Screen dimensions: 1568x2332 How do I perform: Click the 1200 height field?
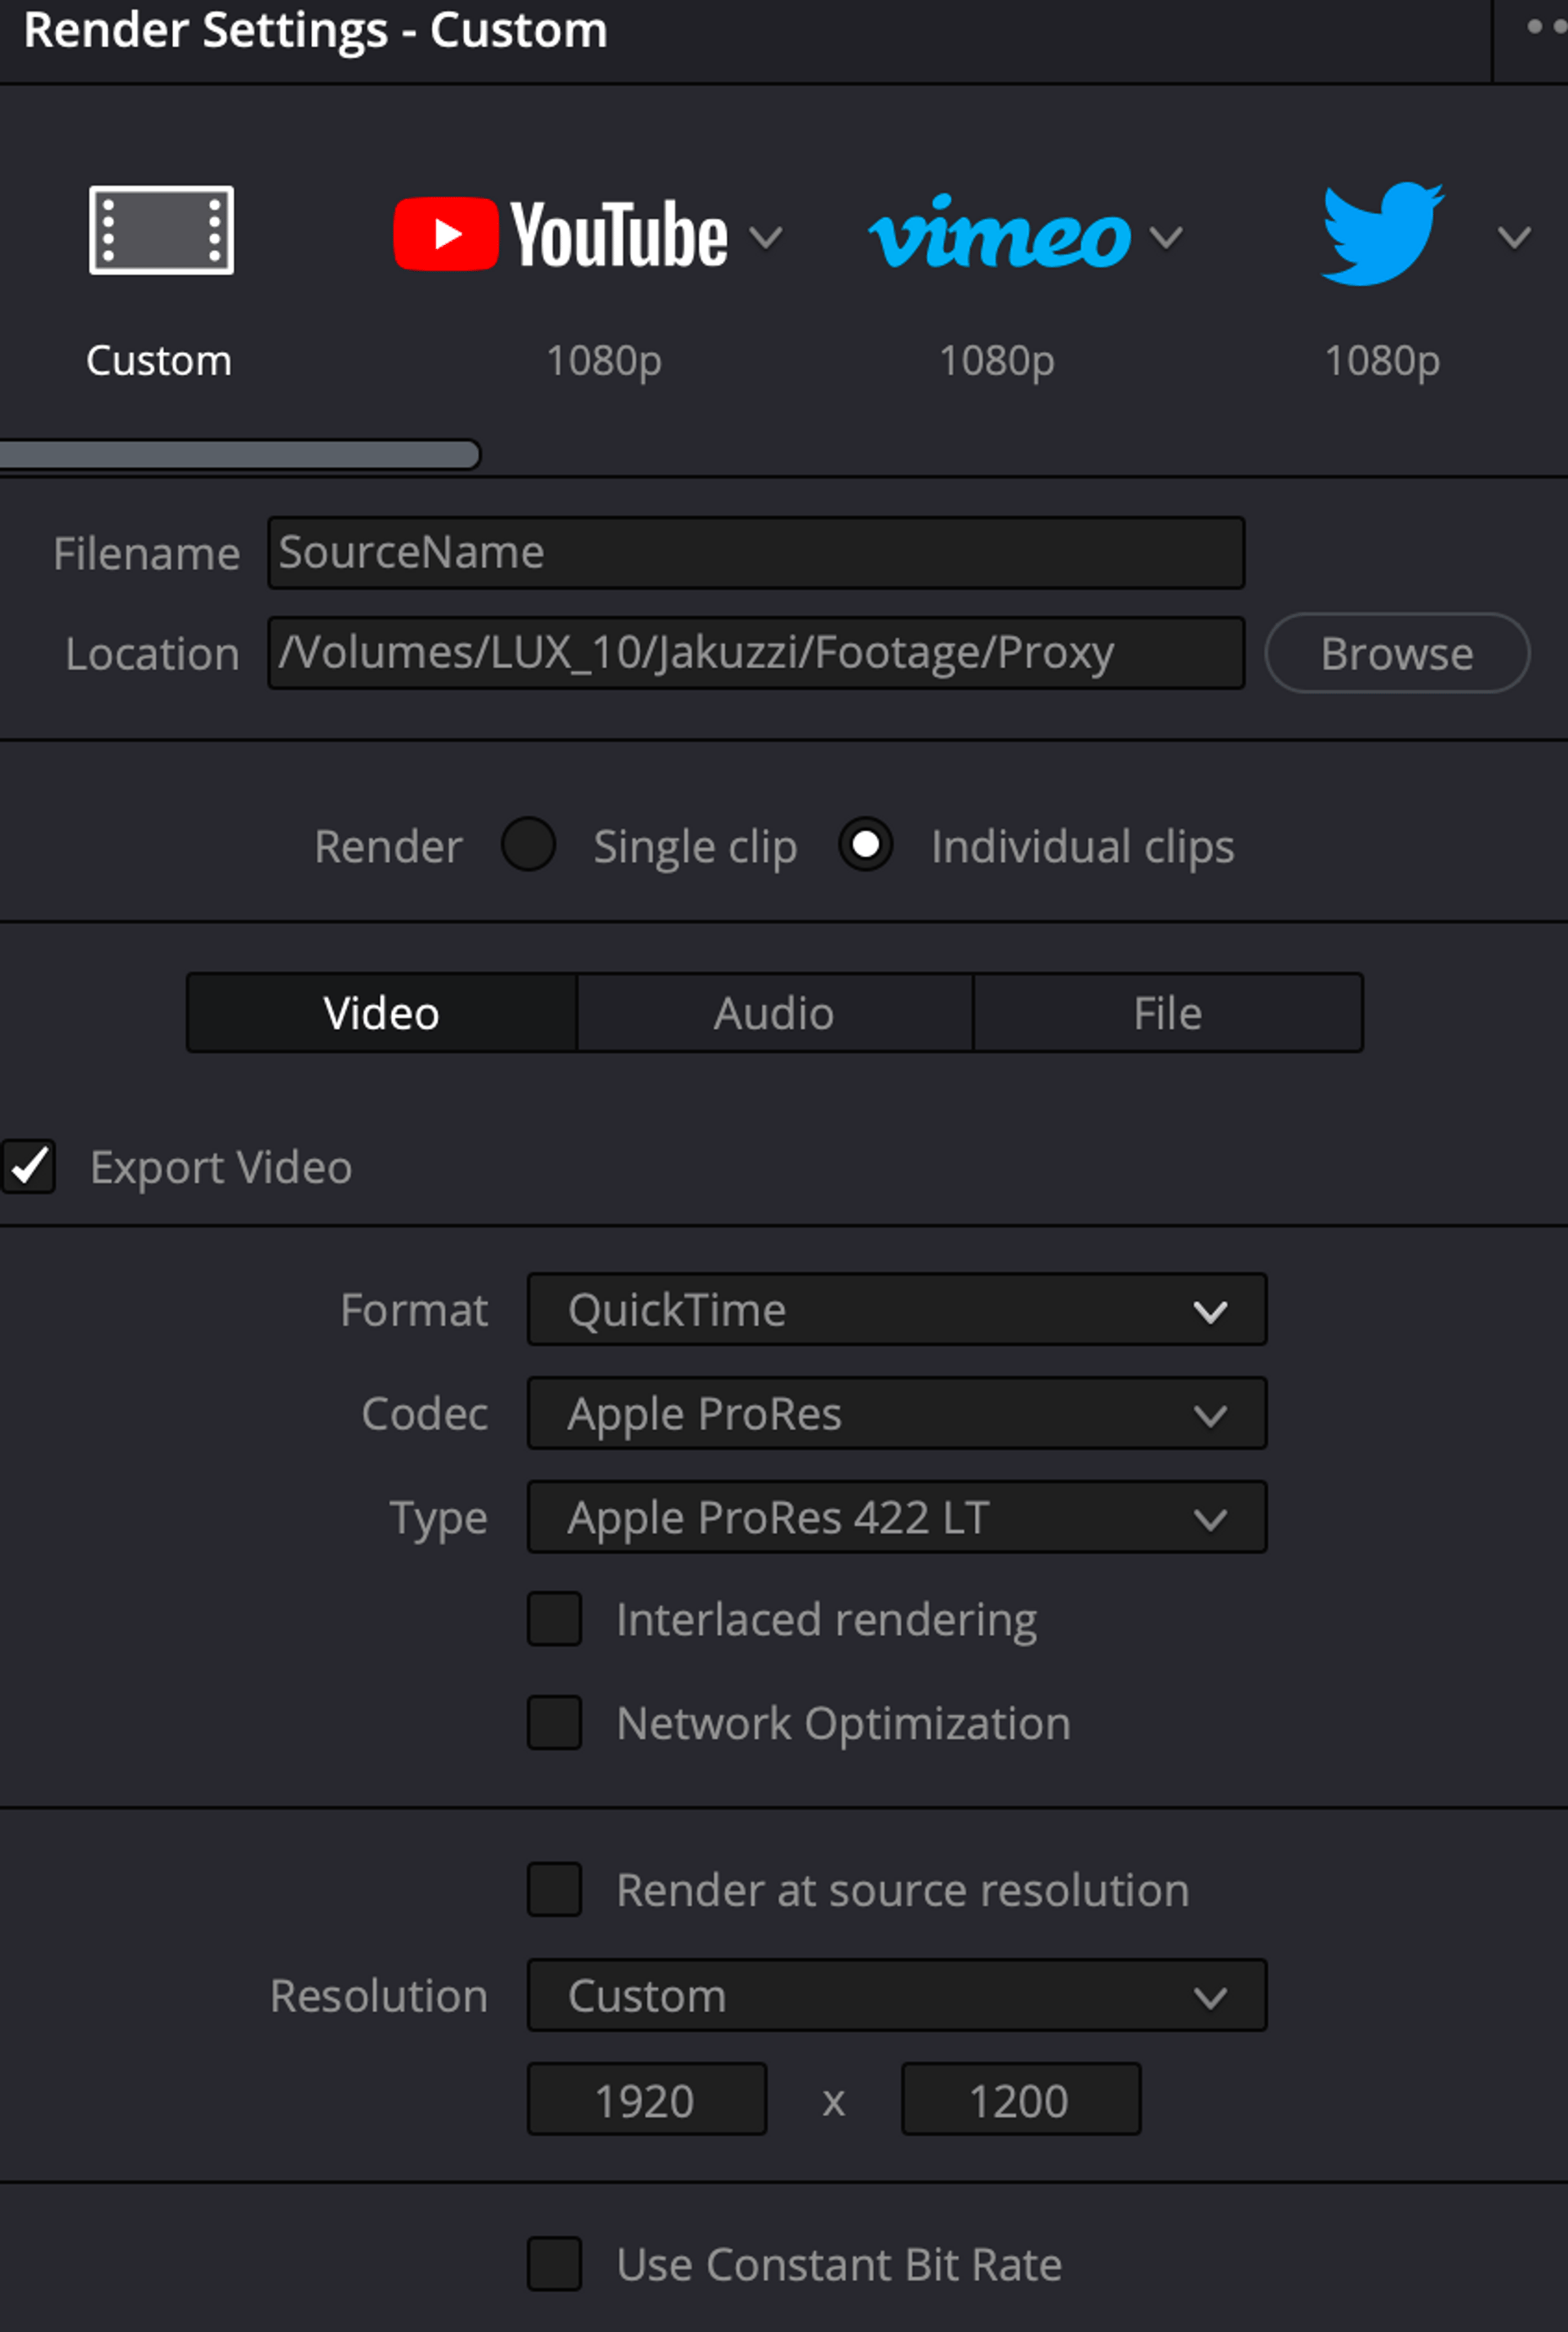pyautogui.click(x=1021, y=2099)
